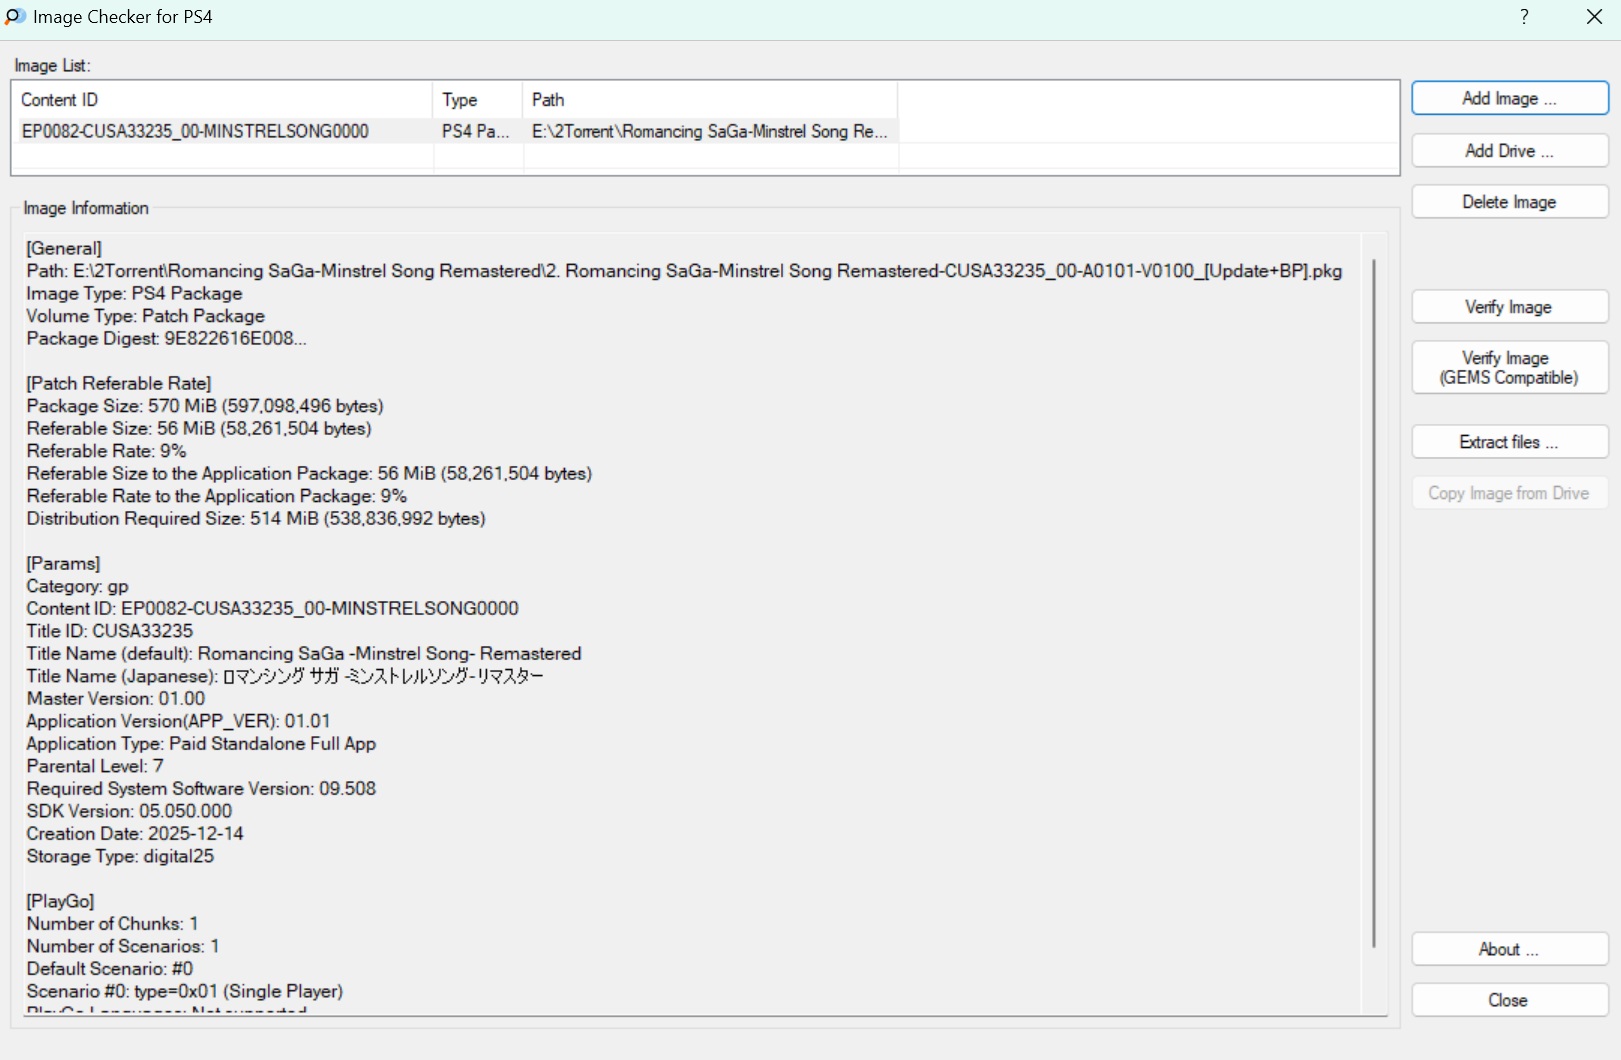Click the path cell of the listed image
Image resolution: width=1621 pixels, height=1060 pixels.
tap(709, 131)
